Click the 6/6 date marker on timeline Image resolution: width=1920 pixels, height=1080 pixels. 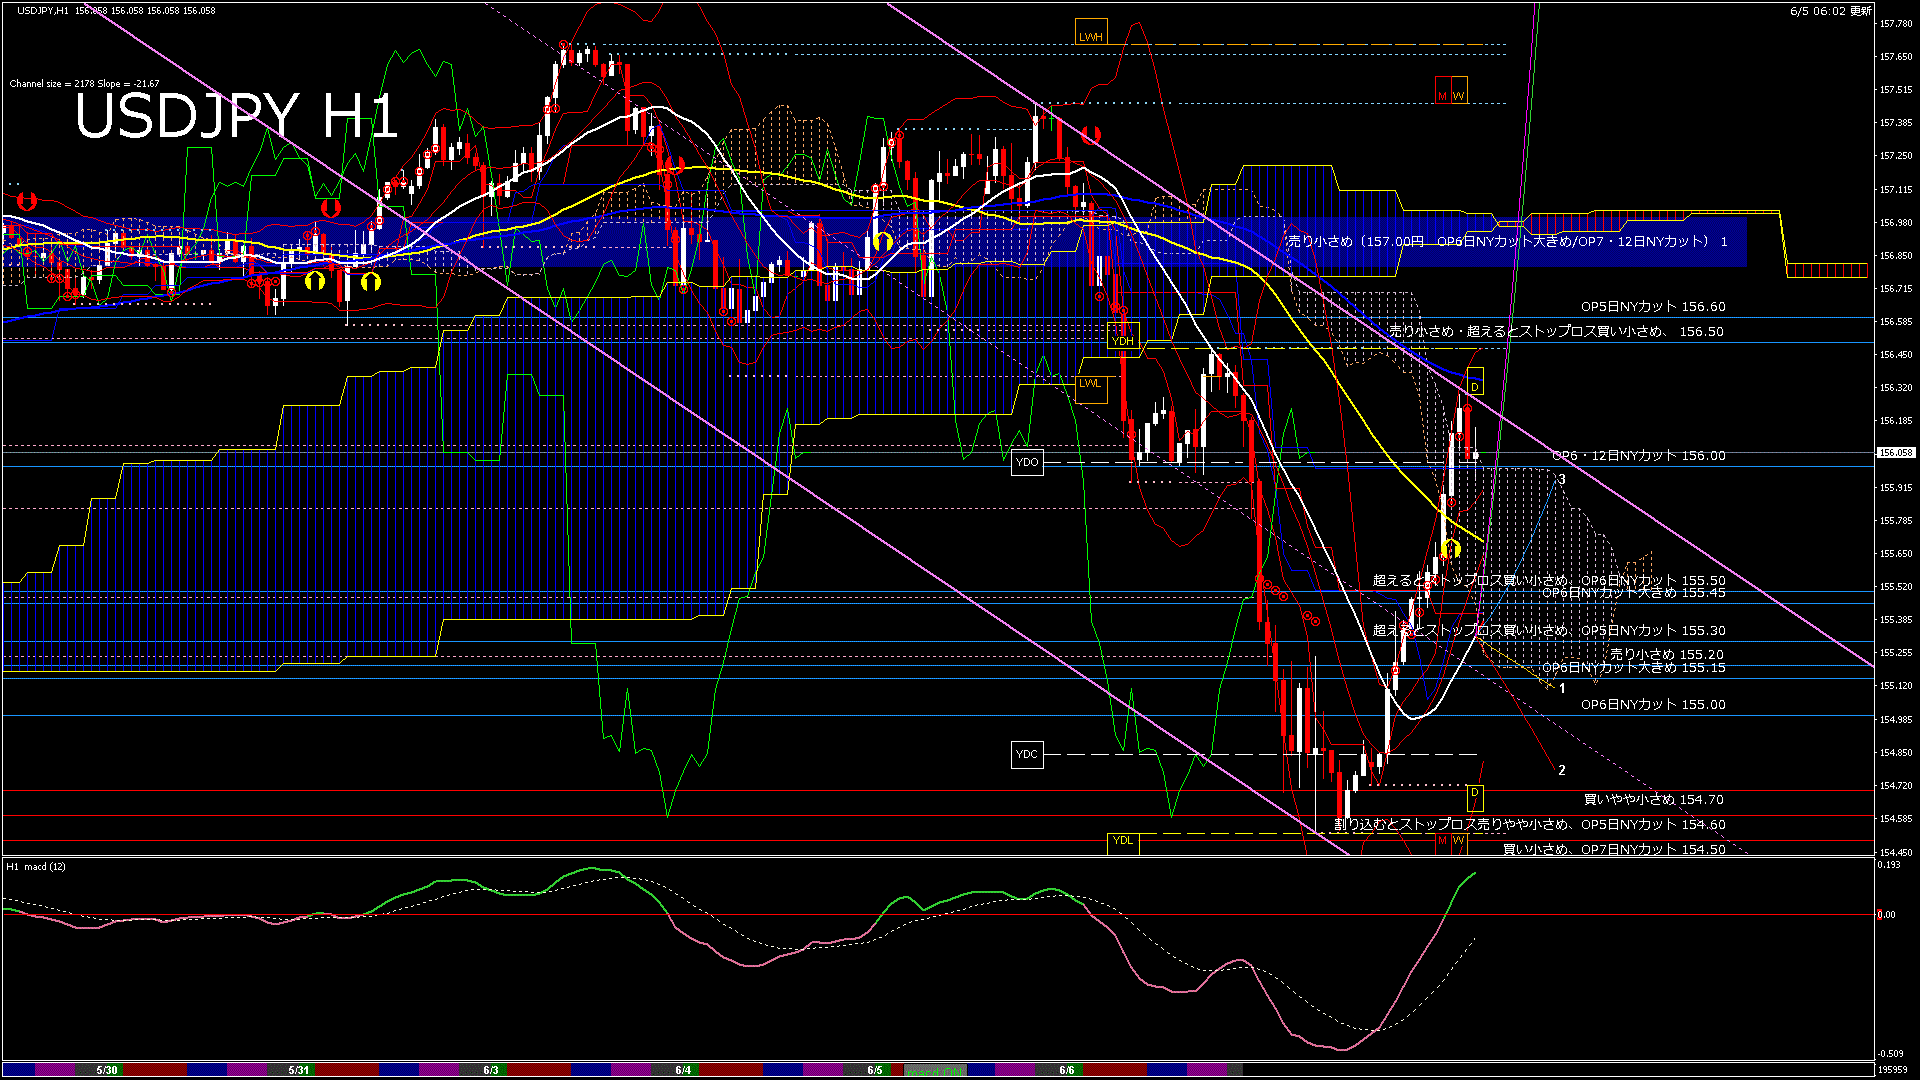click(1067, 1070)
